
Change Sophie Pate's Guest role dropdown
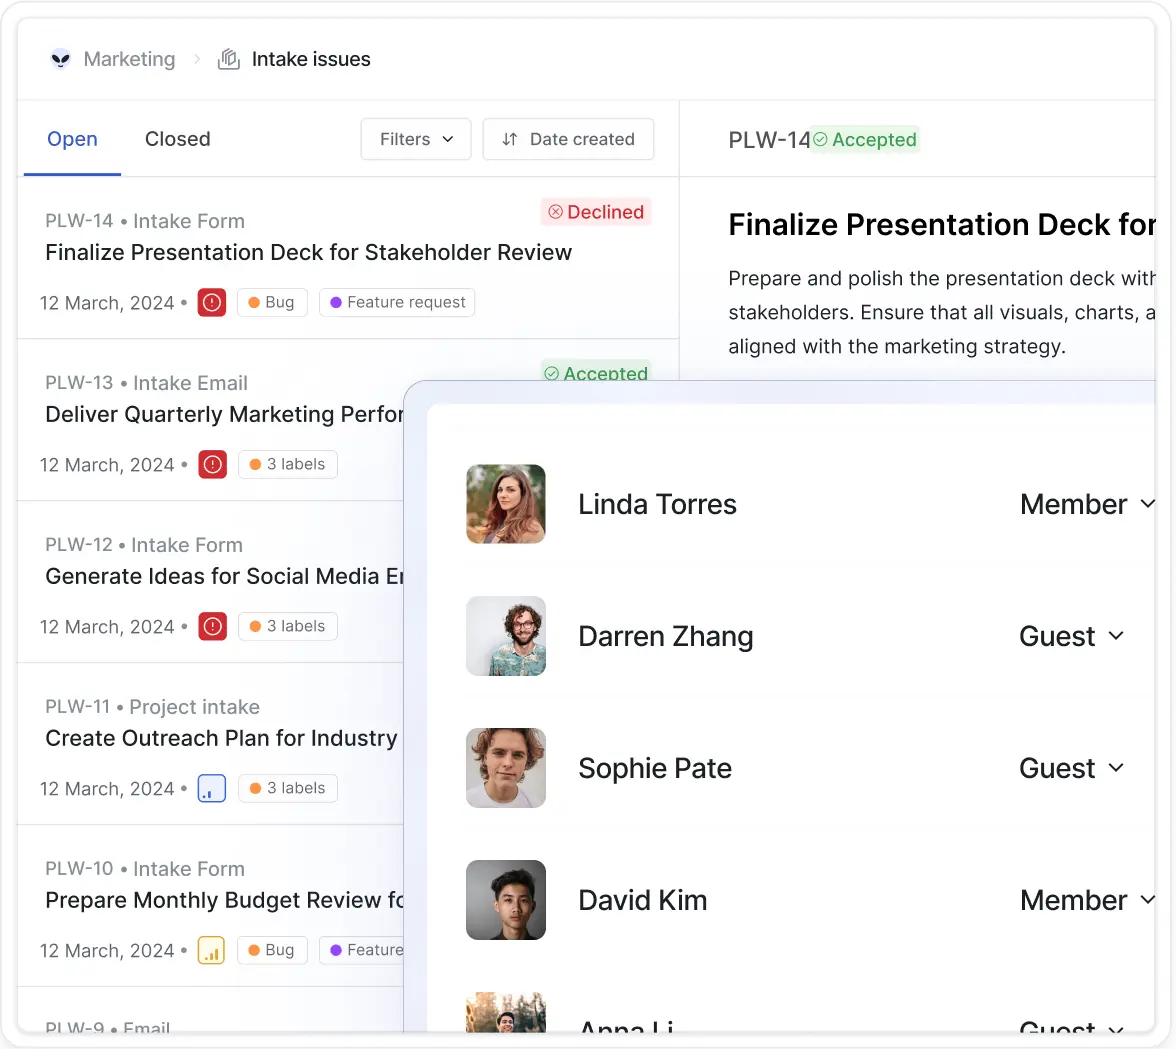pos(1072,769)
